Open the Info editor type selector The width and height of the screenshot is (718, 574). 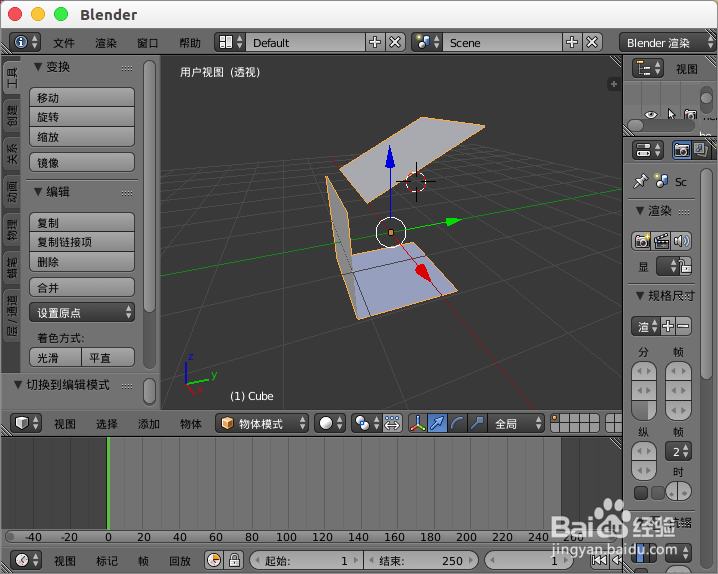tap(25, 43)
